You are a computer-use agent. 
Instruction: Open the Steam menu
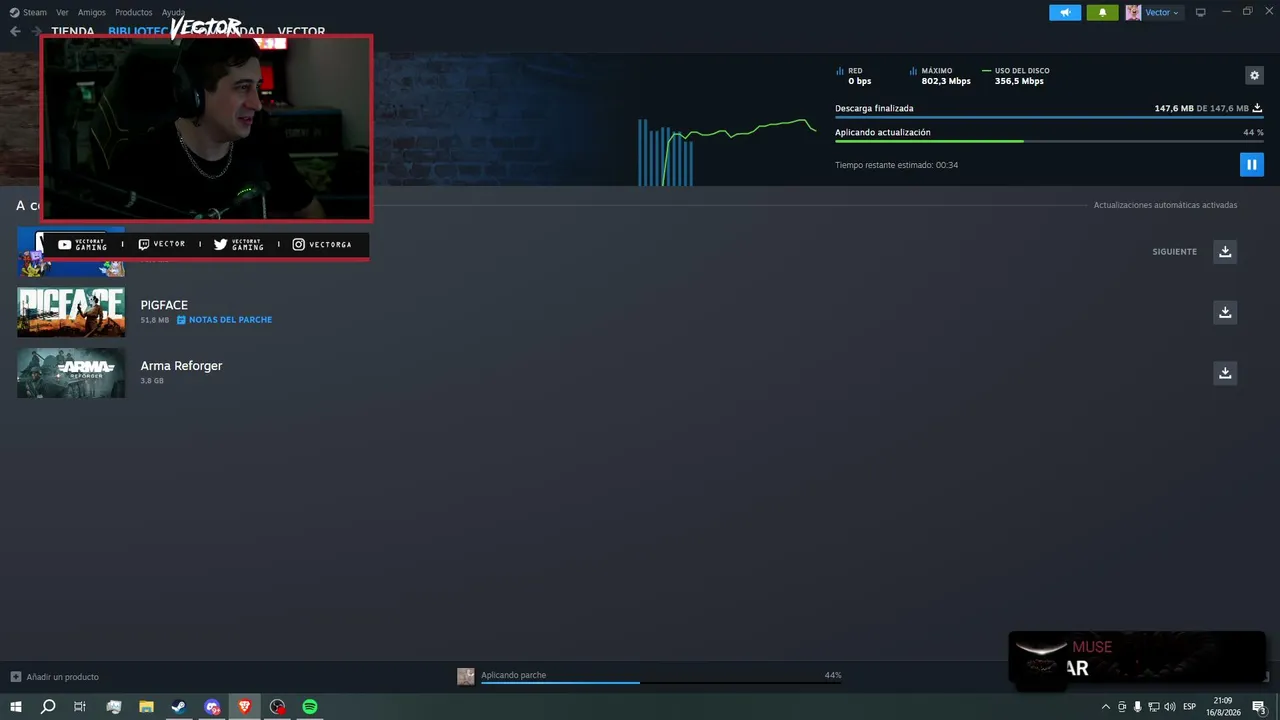point(28,12)
